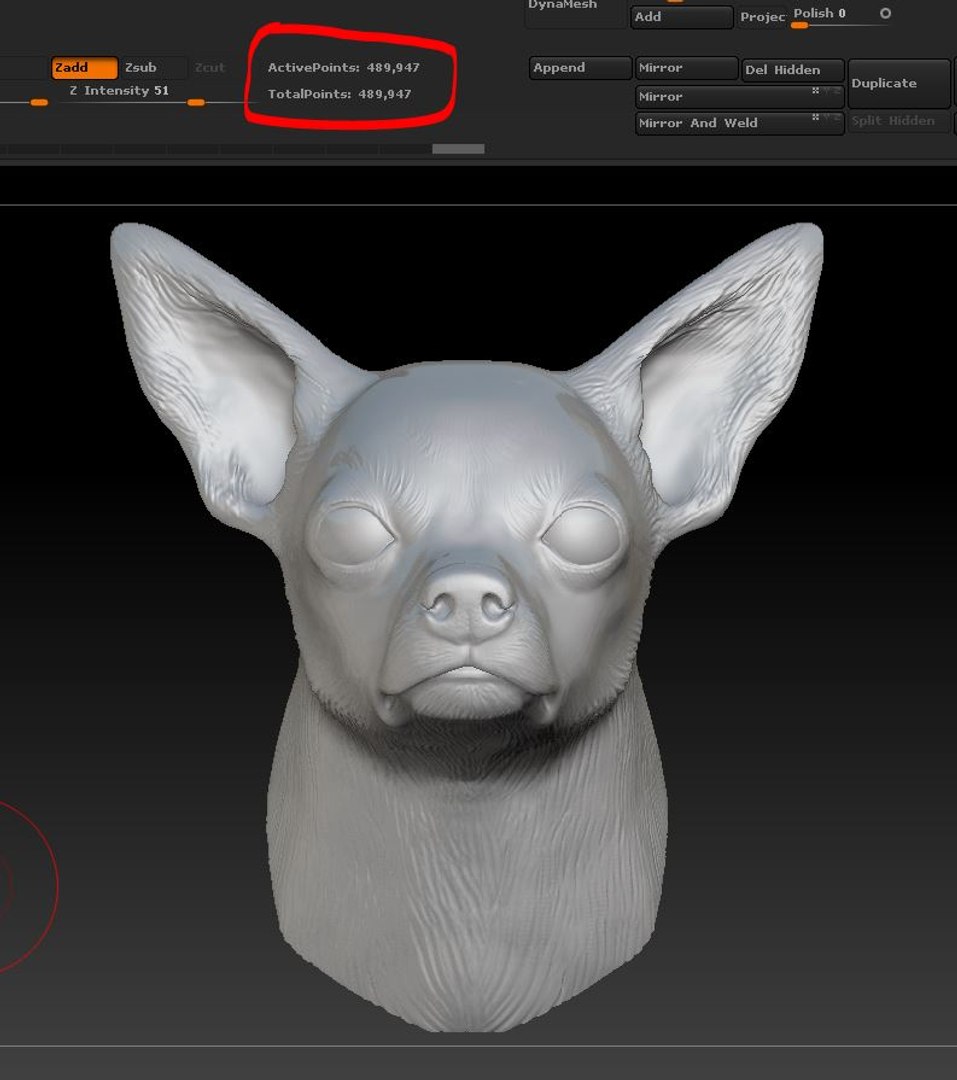The image size is (957, 1080).
Task: Toggle X axis icon on Mirror And Weld
Action: point(816,117)
